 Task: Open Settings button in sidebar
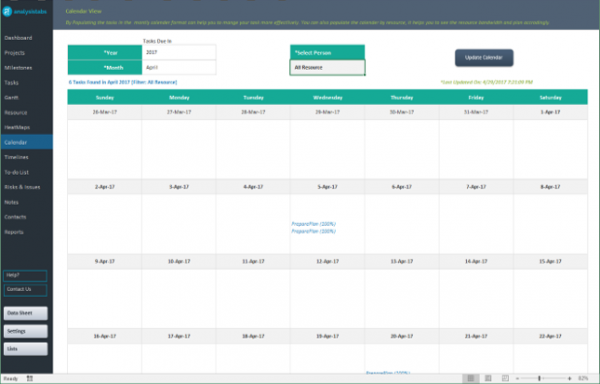(x=26, y=331)
